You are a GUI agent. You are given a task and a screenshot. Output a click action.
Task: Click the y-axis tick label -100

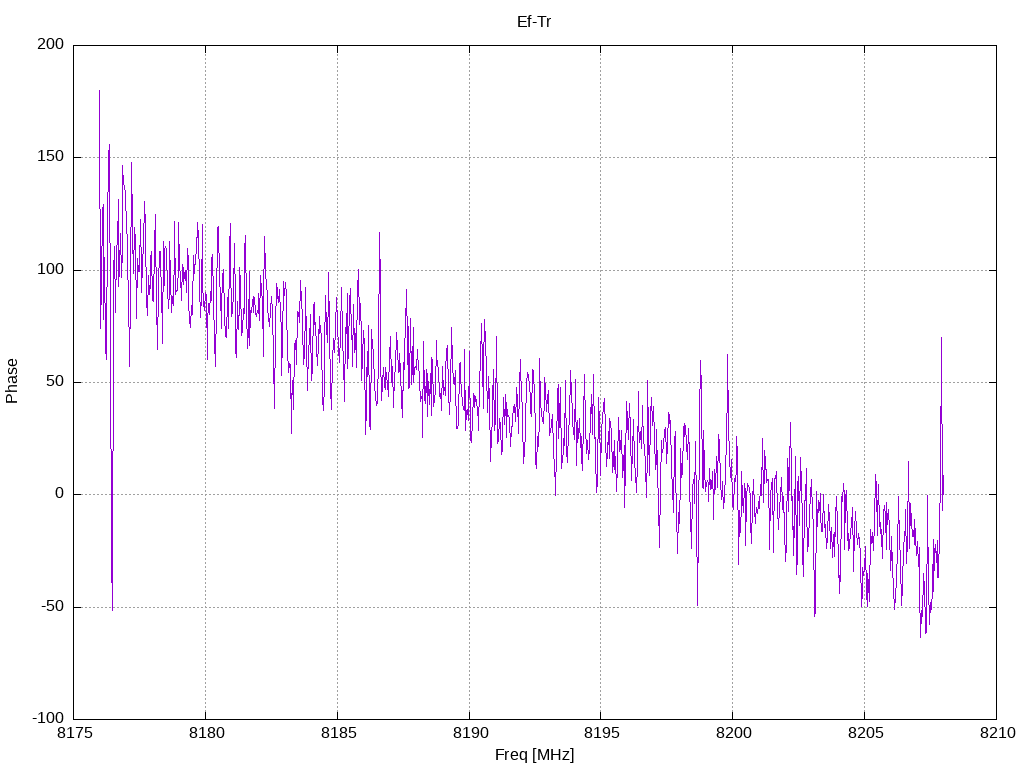[x=48, y=718]
